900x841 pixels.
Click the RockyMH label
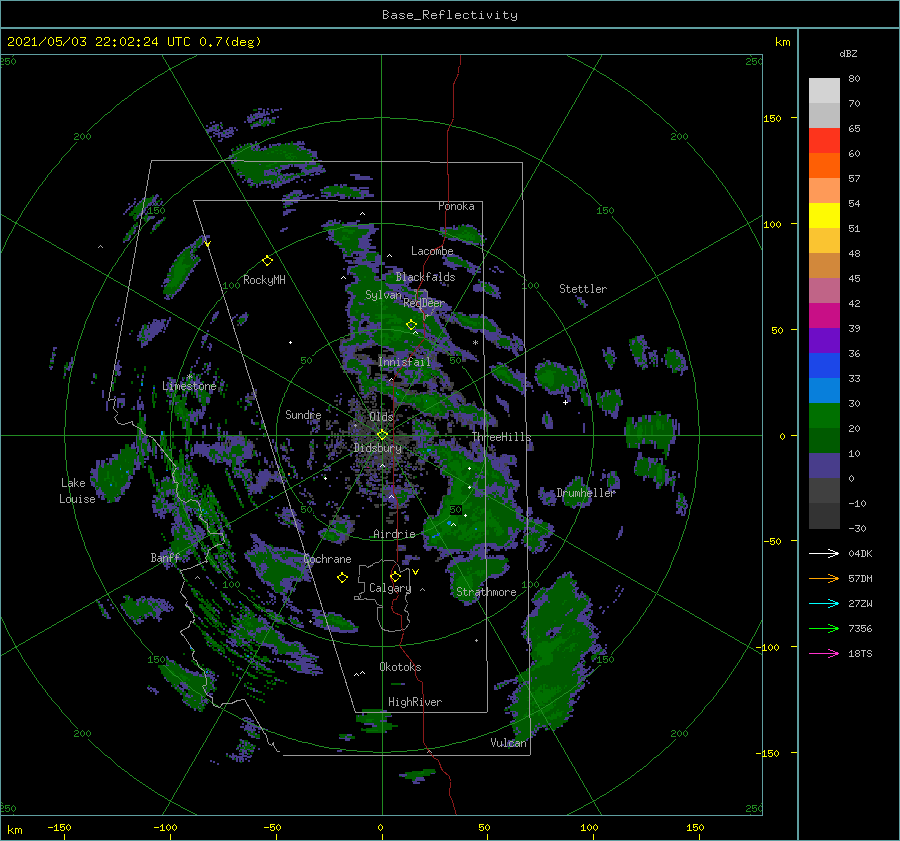click(264, 280)
